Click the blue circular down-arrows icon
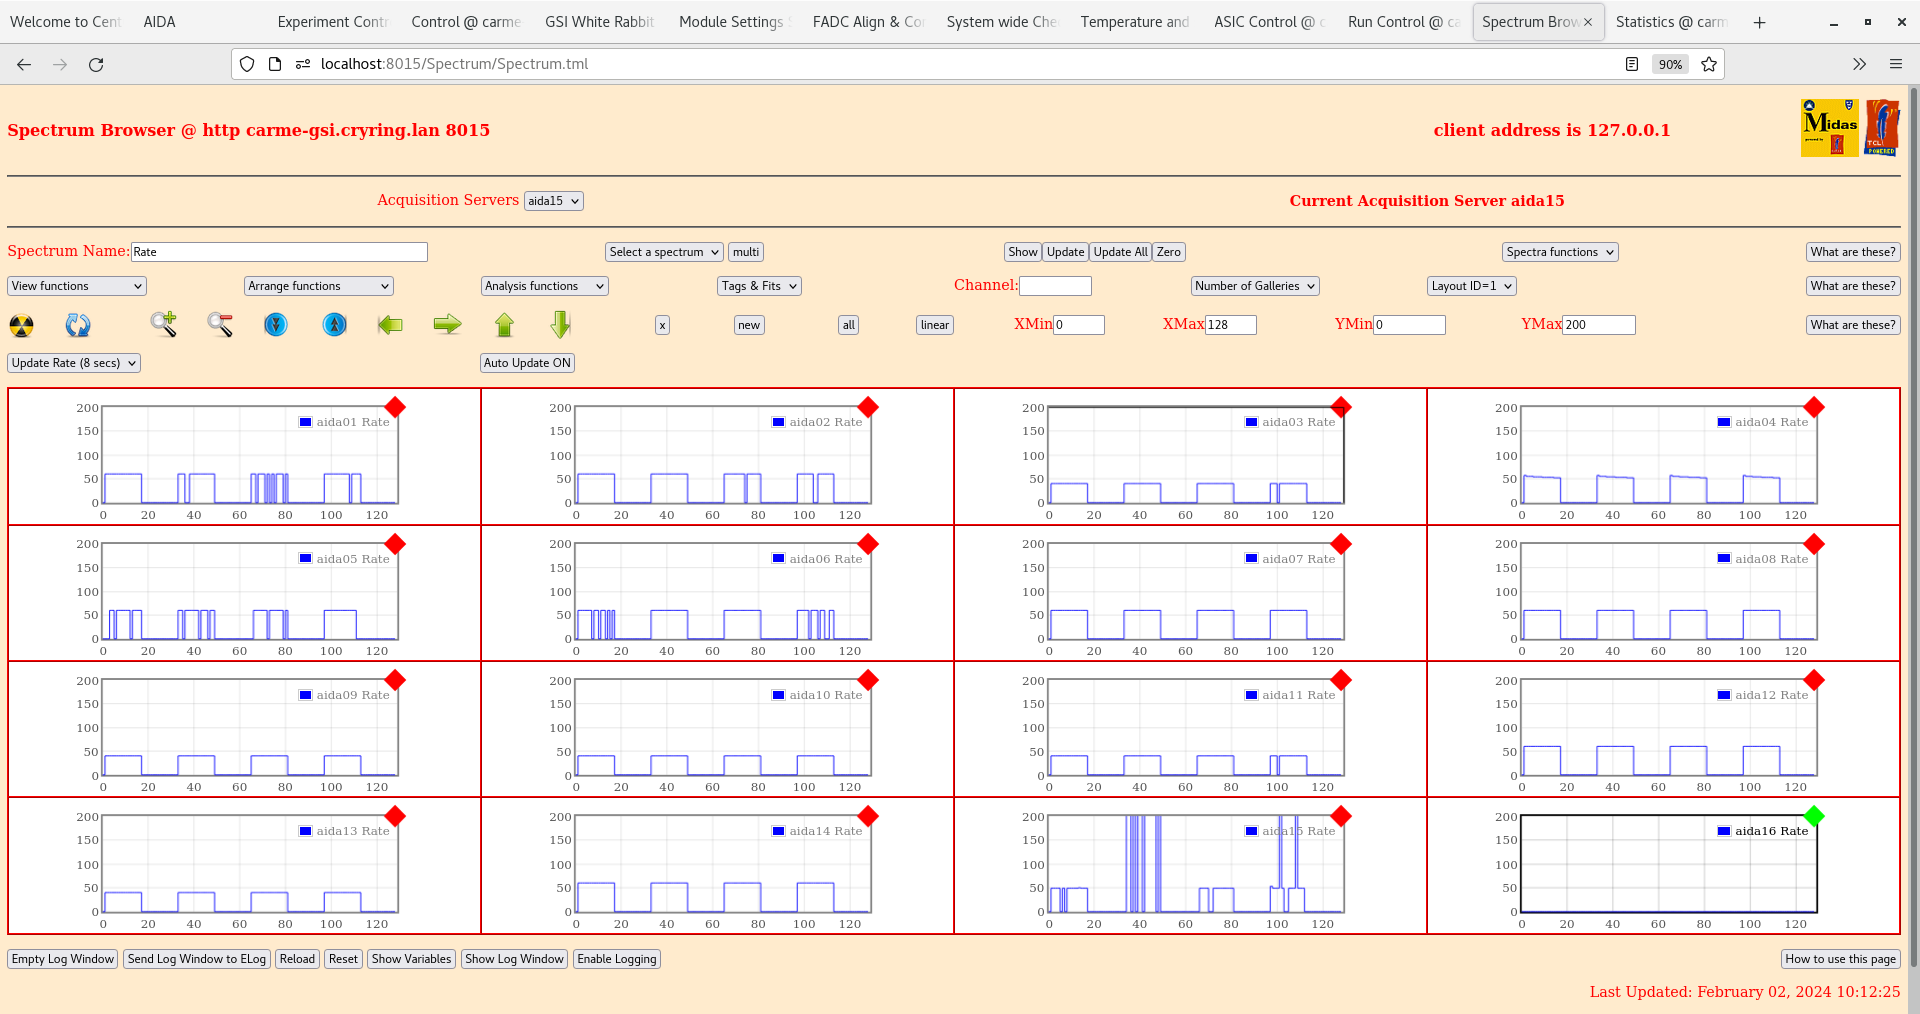1920x1014 pixels. 276,325
